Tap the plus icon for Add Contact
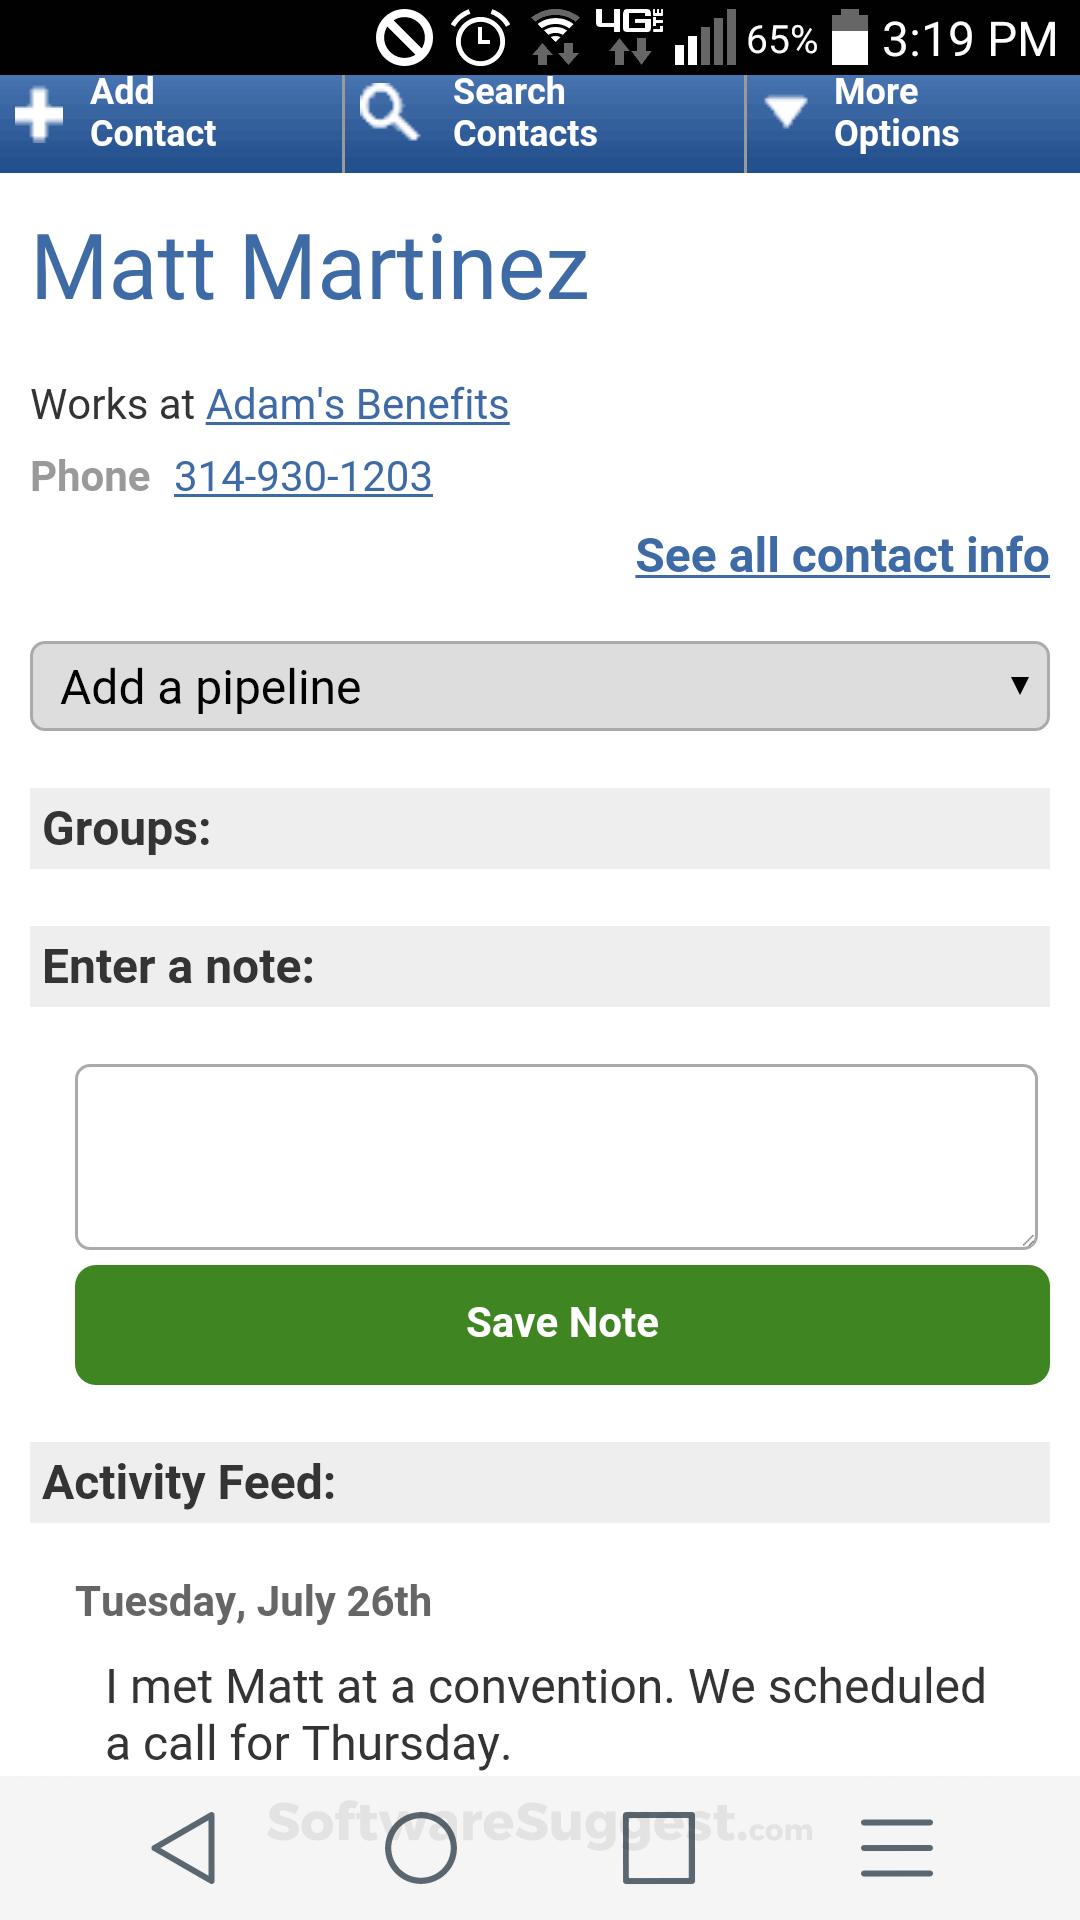Screen dimensions: 1080x1920 click(x=39, y=114)
